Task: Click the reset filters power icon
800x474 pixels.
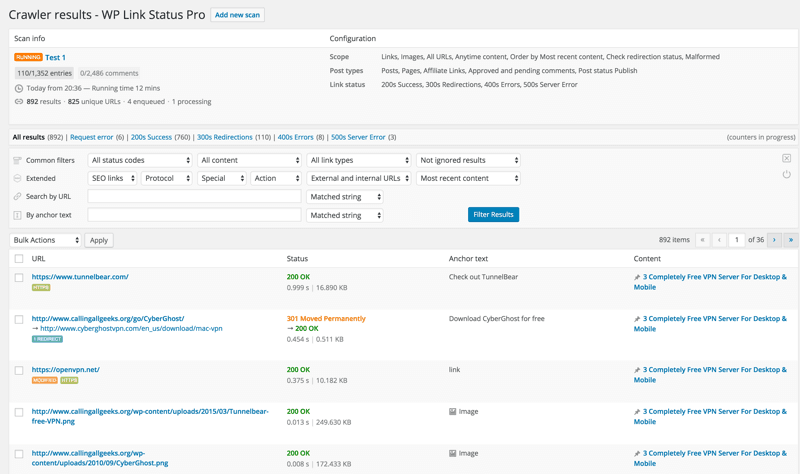Action: point(787,174)
